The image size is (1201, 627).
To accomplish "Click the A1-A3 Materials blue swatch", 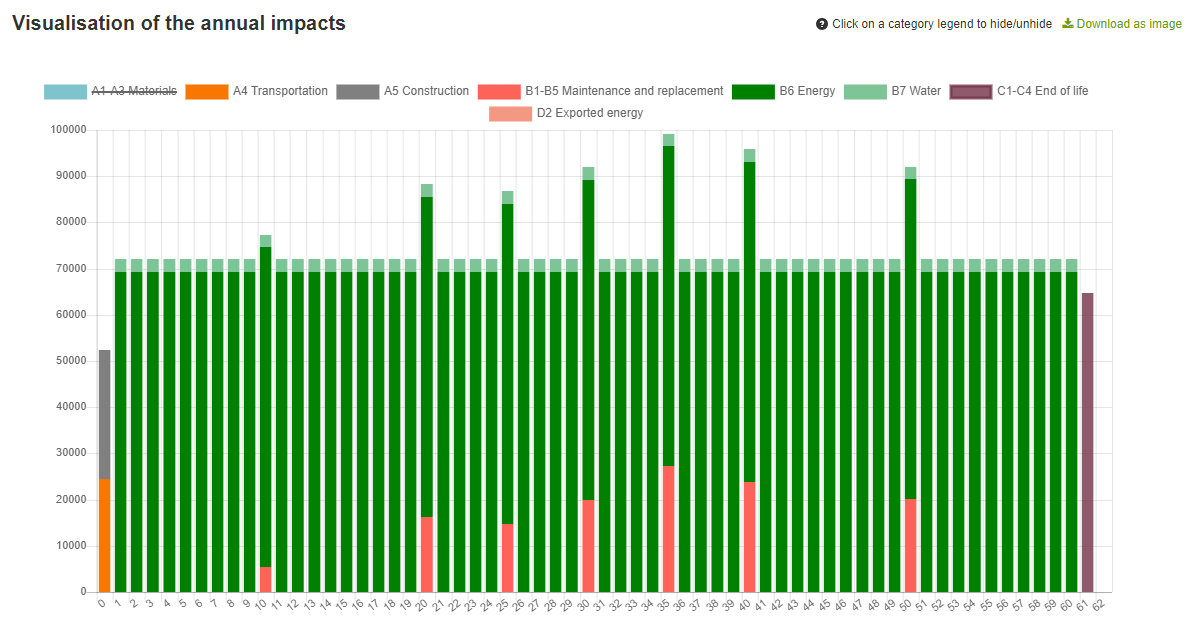I will [65, 92].
